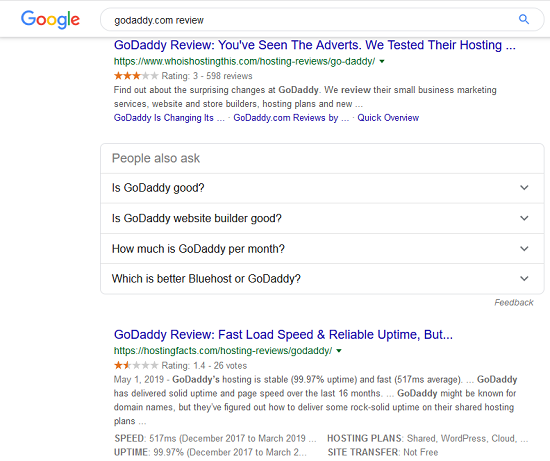Click the Google logo
Screen dimensions: 550x461
[50, 19]
